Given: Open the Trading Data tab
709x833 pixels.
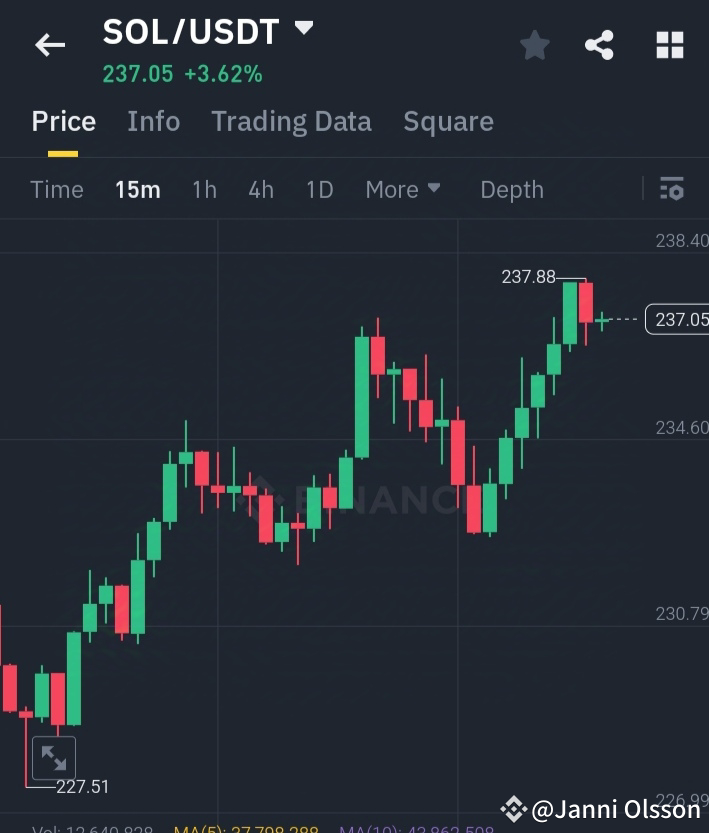Looking at the screenshot, I should coord(291,121).
